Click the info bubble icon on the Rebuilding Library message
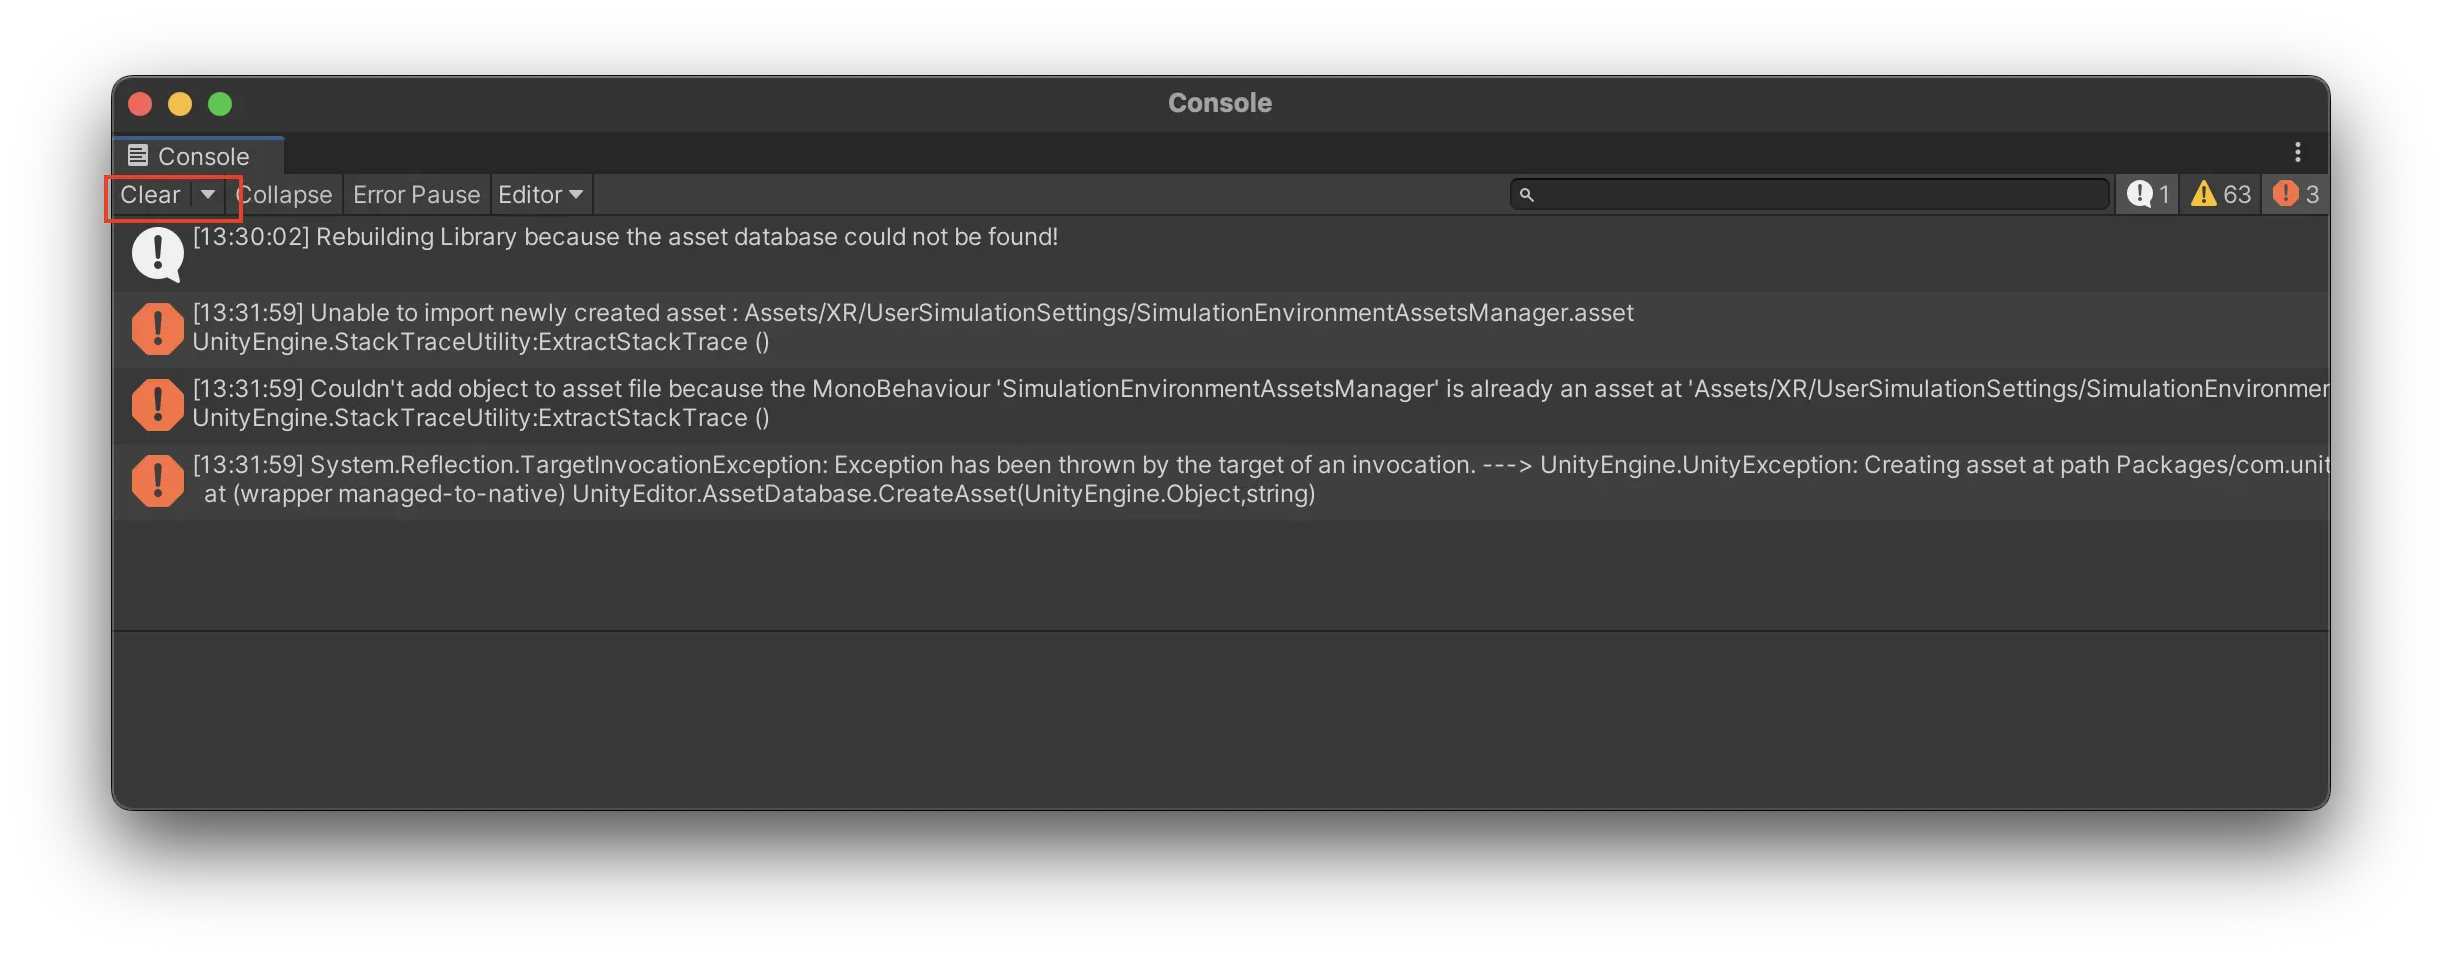Image resolution: width=2442 pixels, height=958 pixels. pyautogui.click(x=157, y=253)
